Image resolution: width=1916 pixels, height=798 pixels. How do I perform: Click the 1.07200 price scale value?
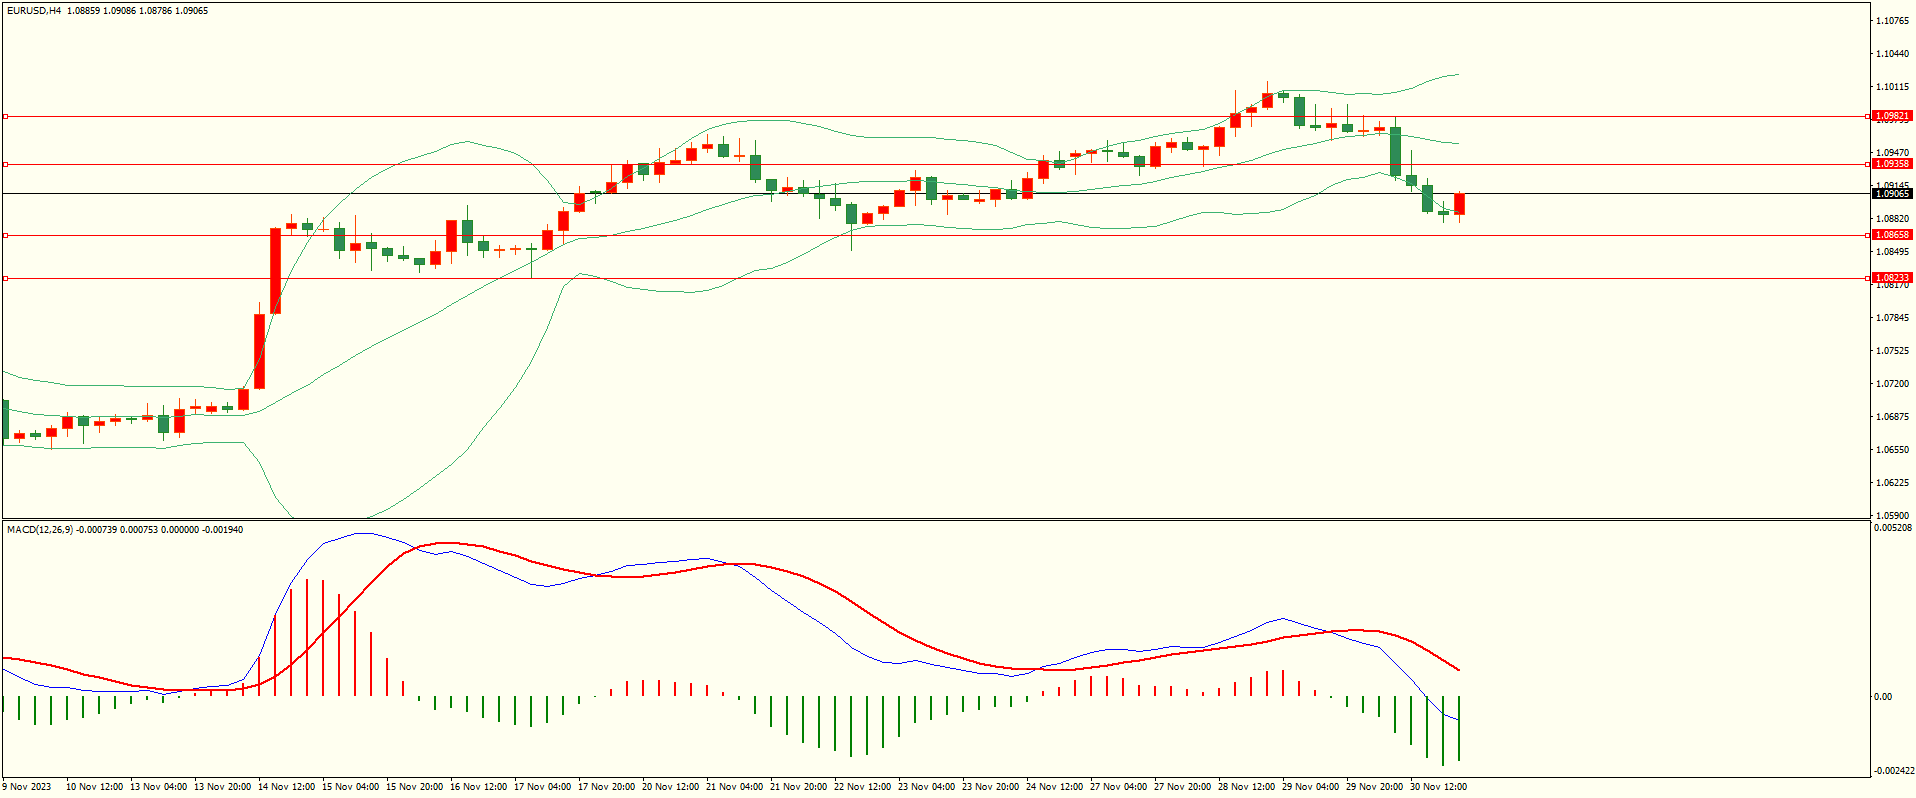coord(1892,384)
